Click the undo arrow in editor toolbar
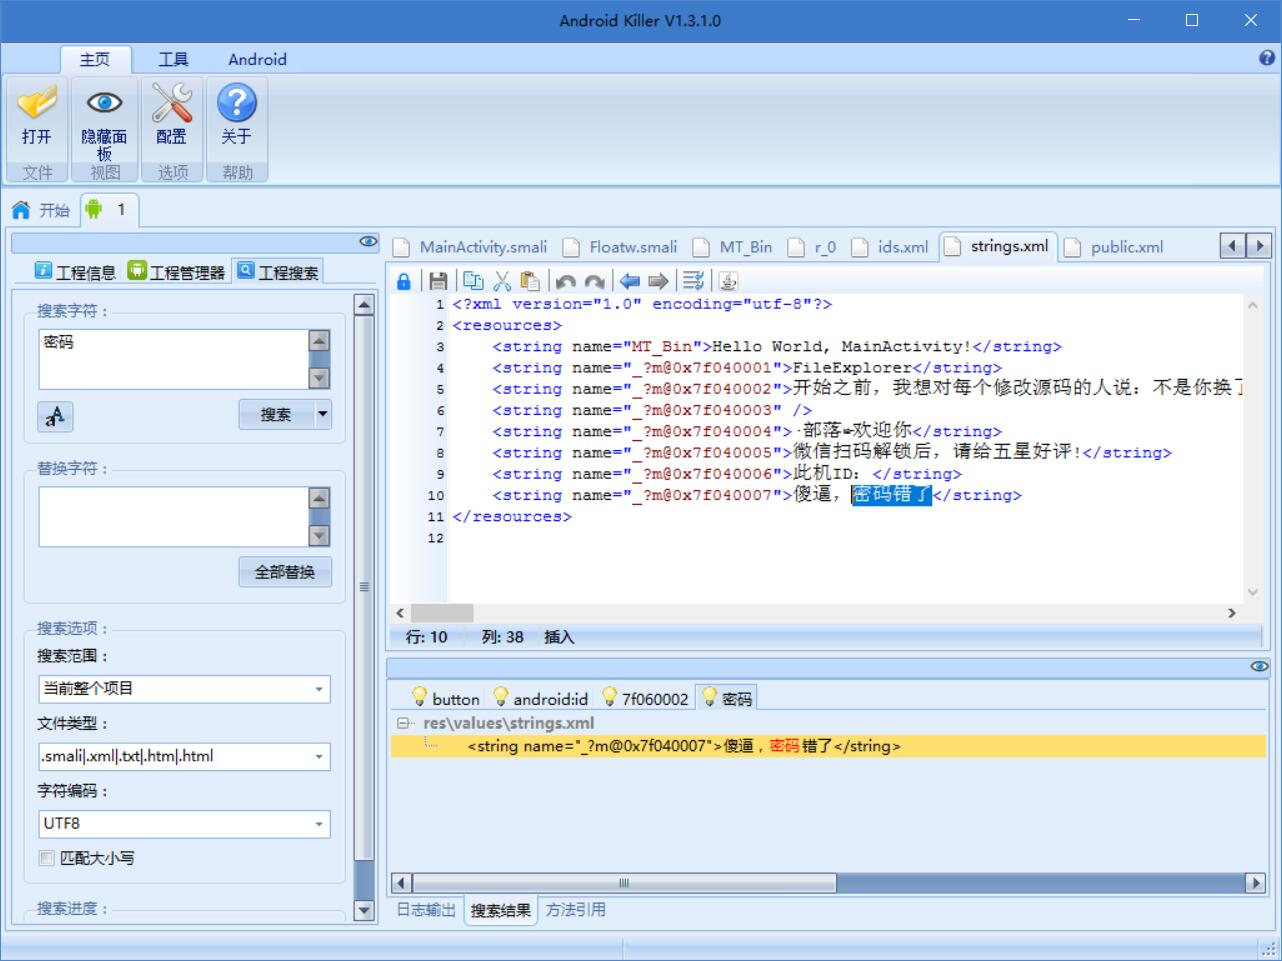This screenshot has width=1282, height=961. tap(566, 282)
